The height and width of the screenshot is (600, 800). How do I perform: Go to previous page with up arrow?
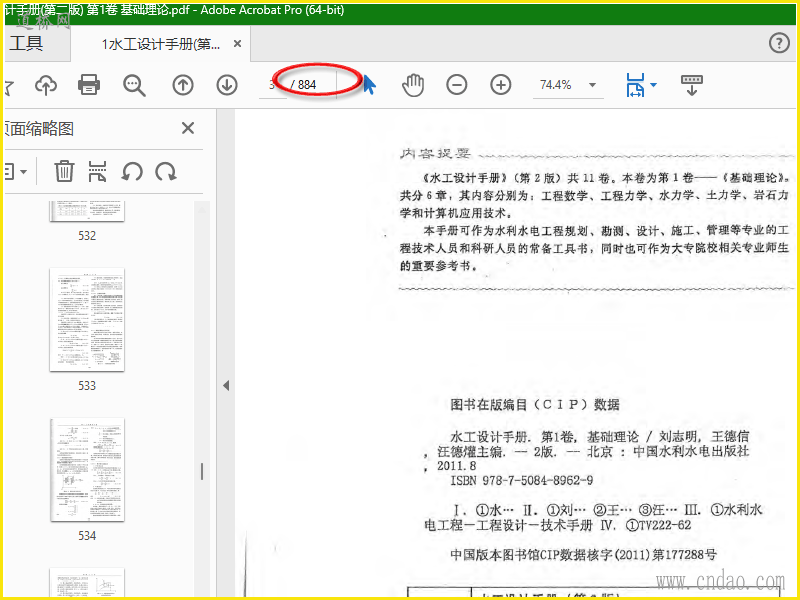183,85
